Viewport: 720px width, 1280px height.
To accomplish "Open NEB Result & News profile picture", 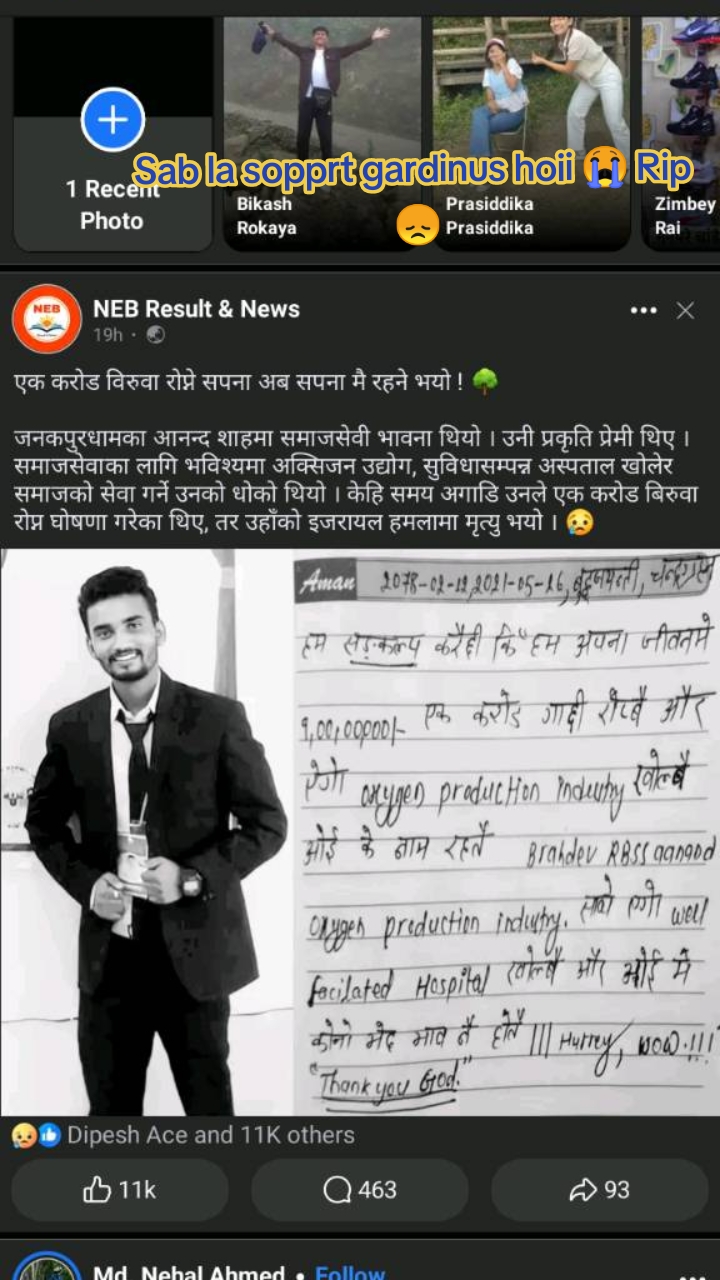I will [46, 319].
